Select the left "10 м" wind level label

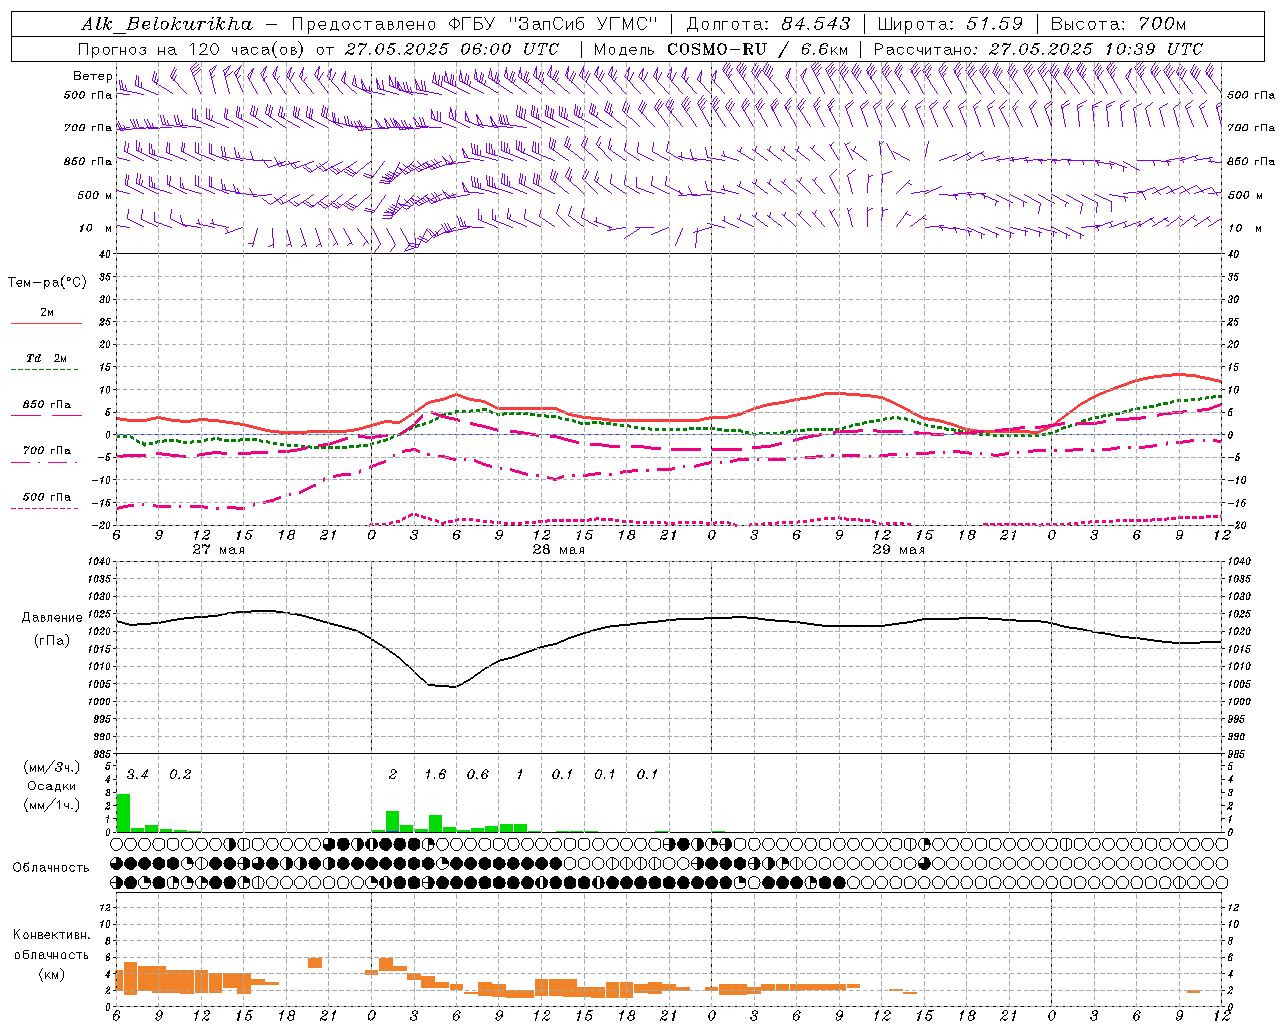96,228
